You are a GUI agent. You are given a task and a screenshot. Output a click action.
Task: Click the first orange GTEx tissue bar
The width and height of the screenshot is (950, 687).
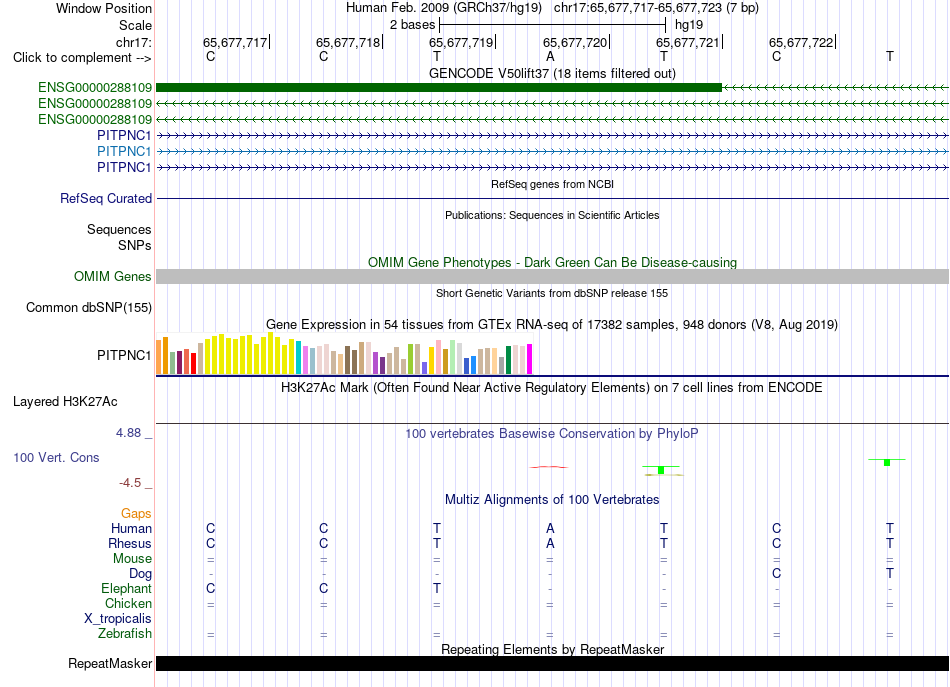[159, 357]
